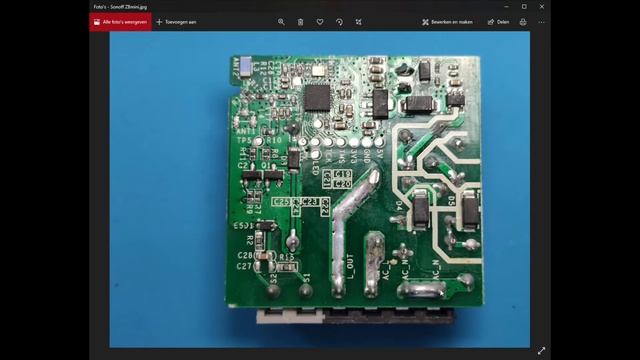Print the photo with printer icon
Screen dimensions: 640x360
(523, 22)
